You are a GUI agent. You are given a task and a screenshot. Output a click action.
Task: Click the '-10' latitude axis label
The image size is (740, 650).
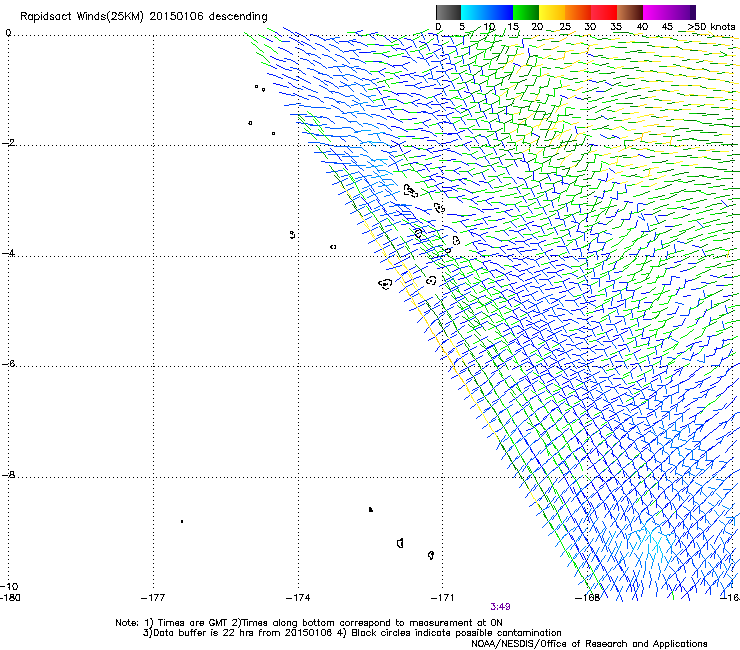pos(10,587)
